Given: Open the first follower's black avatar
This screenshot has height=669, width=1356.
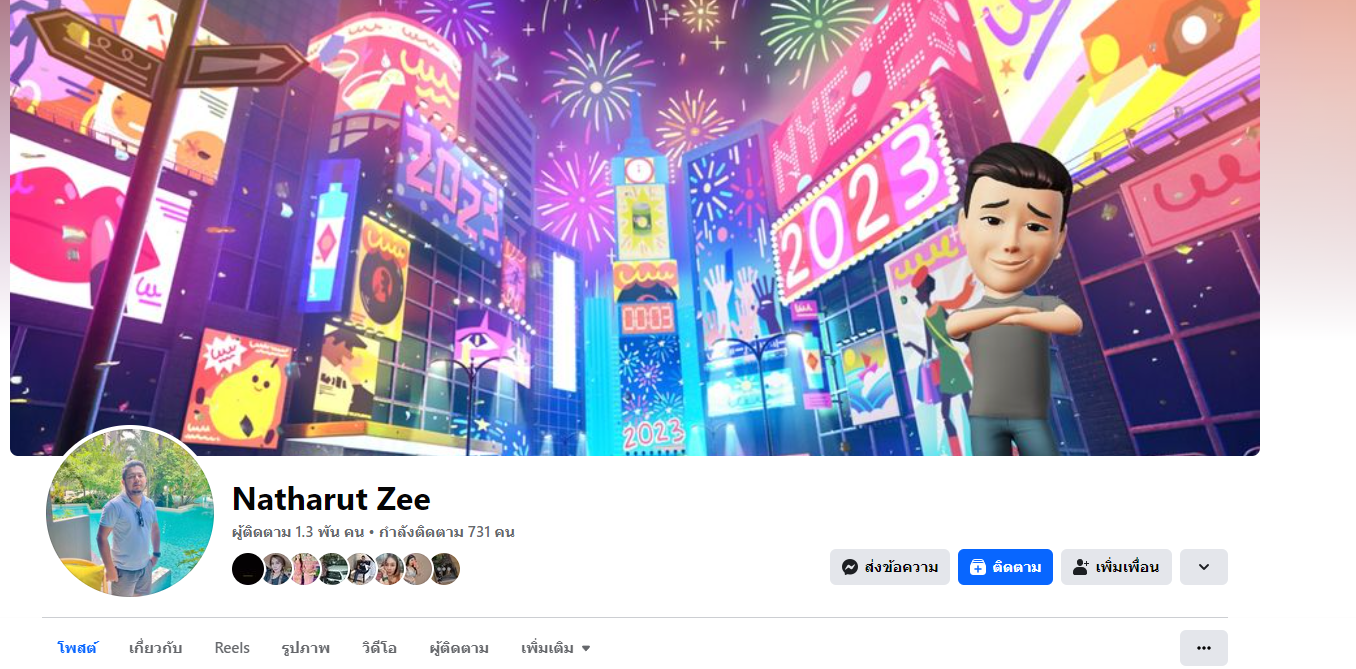Looking at the screenshot, I should [x=248, y=569].
